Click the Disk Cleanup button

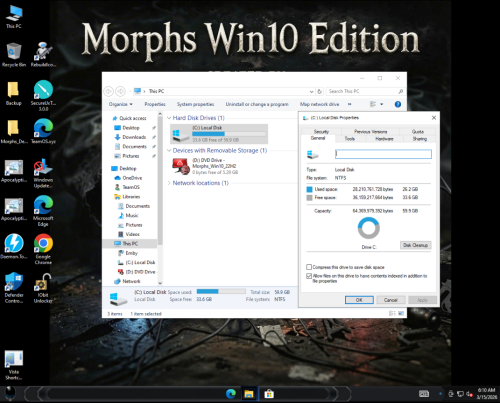[415, 245]
